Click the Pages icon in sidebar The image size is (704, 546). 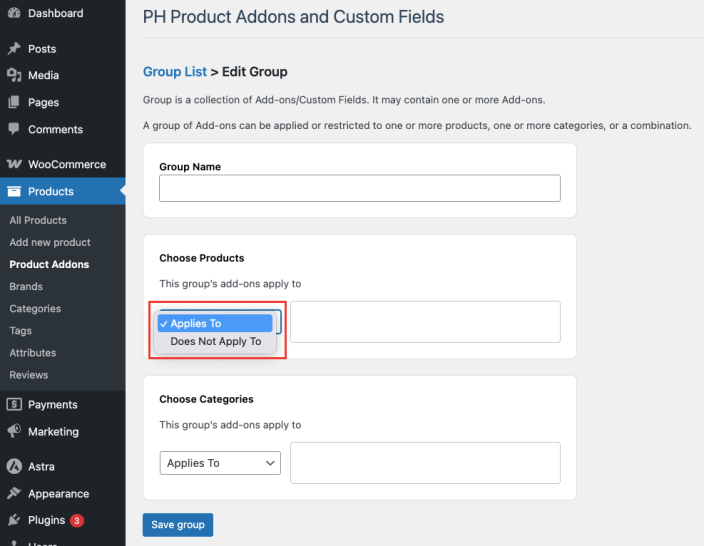(x=14, y=102)
